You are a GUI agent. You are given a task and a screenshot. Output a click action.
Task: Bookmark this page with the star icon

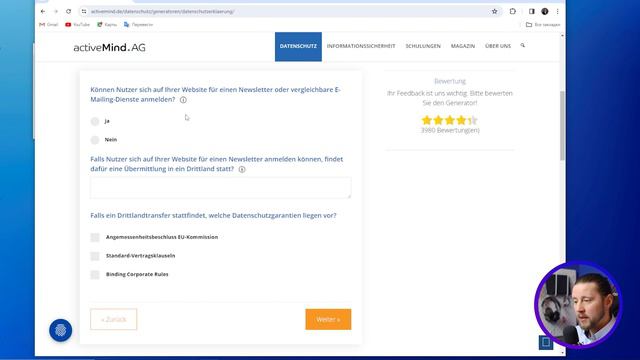pos(495,11)
